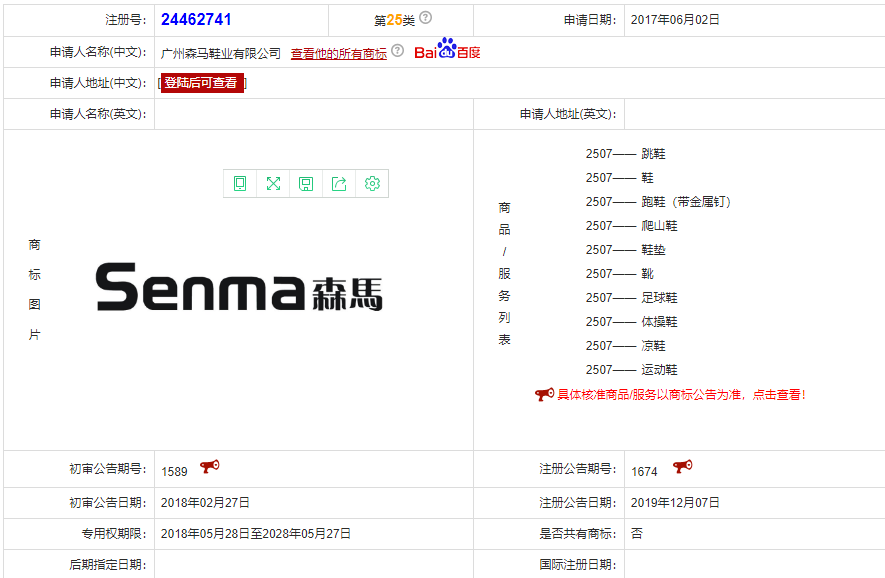This screenshot has height=578, width=885.
Task: Click the 是否共有商标 label
Action: click(x=577, y=533)
